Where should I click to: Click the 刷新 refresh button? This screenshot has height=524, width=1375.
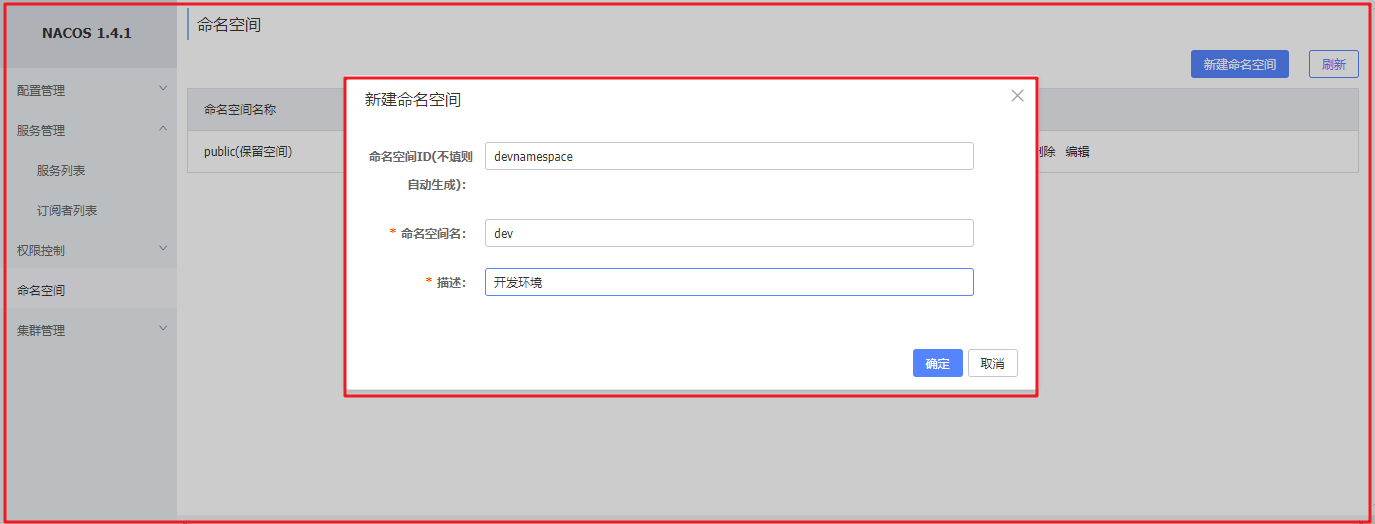pos(1334,64)
